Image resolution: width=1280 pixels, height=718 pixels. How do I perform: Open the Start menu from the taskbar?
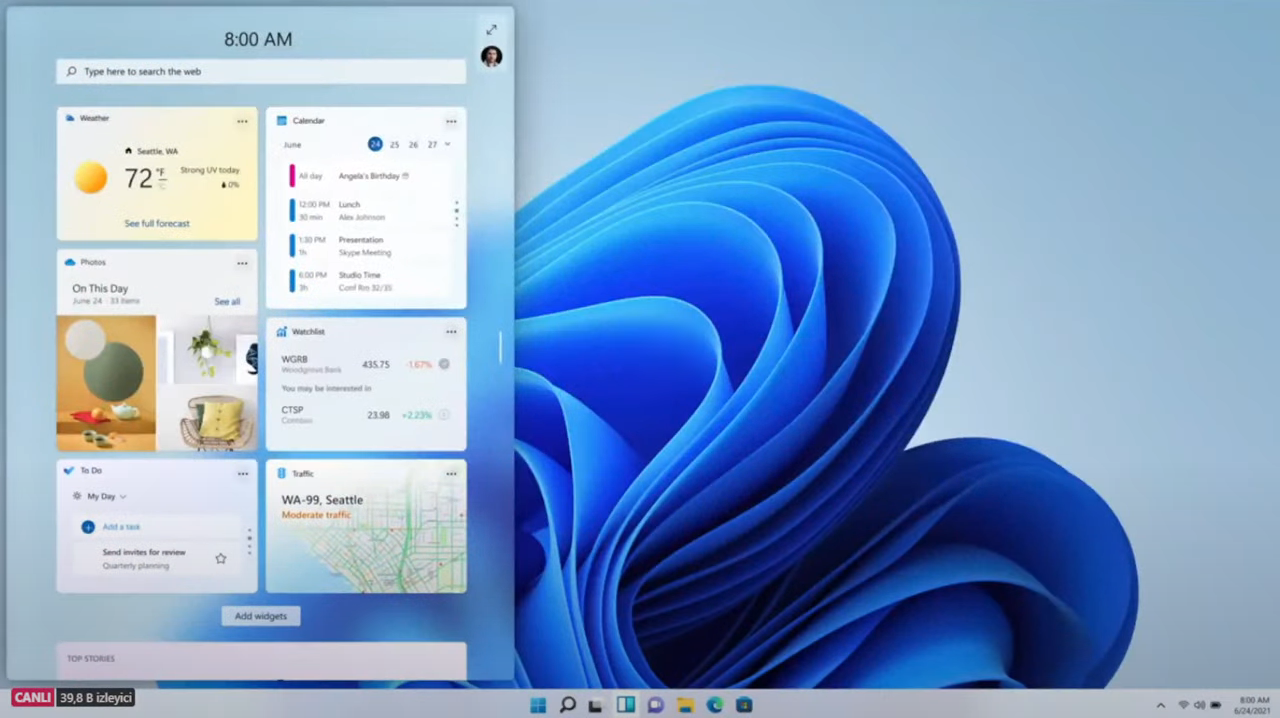pos(538,705)
